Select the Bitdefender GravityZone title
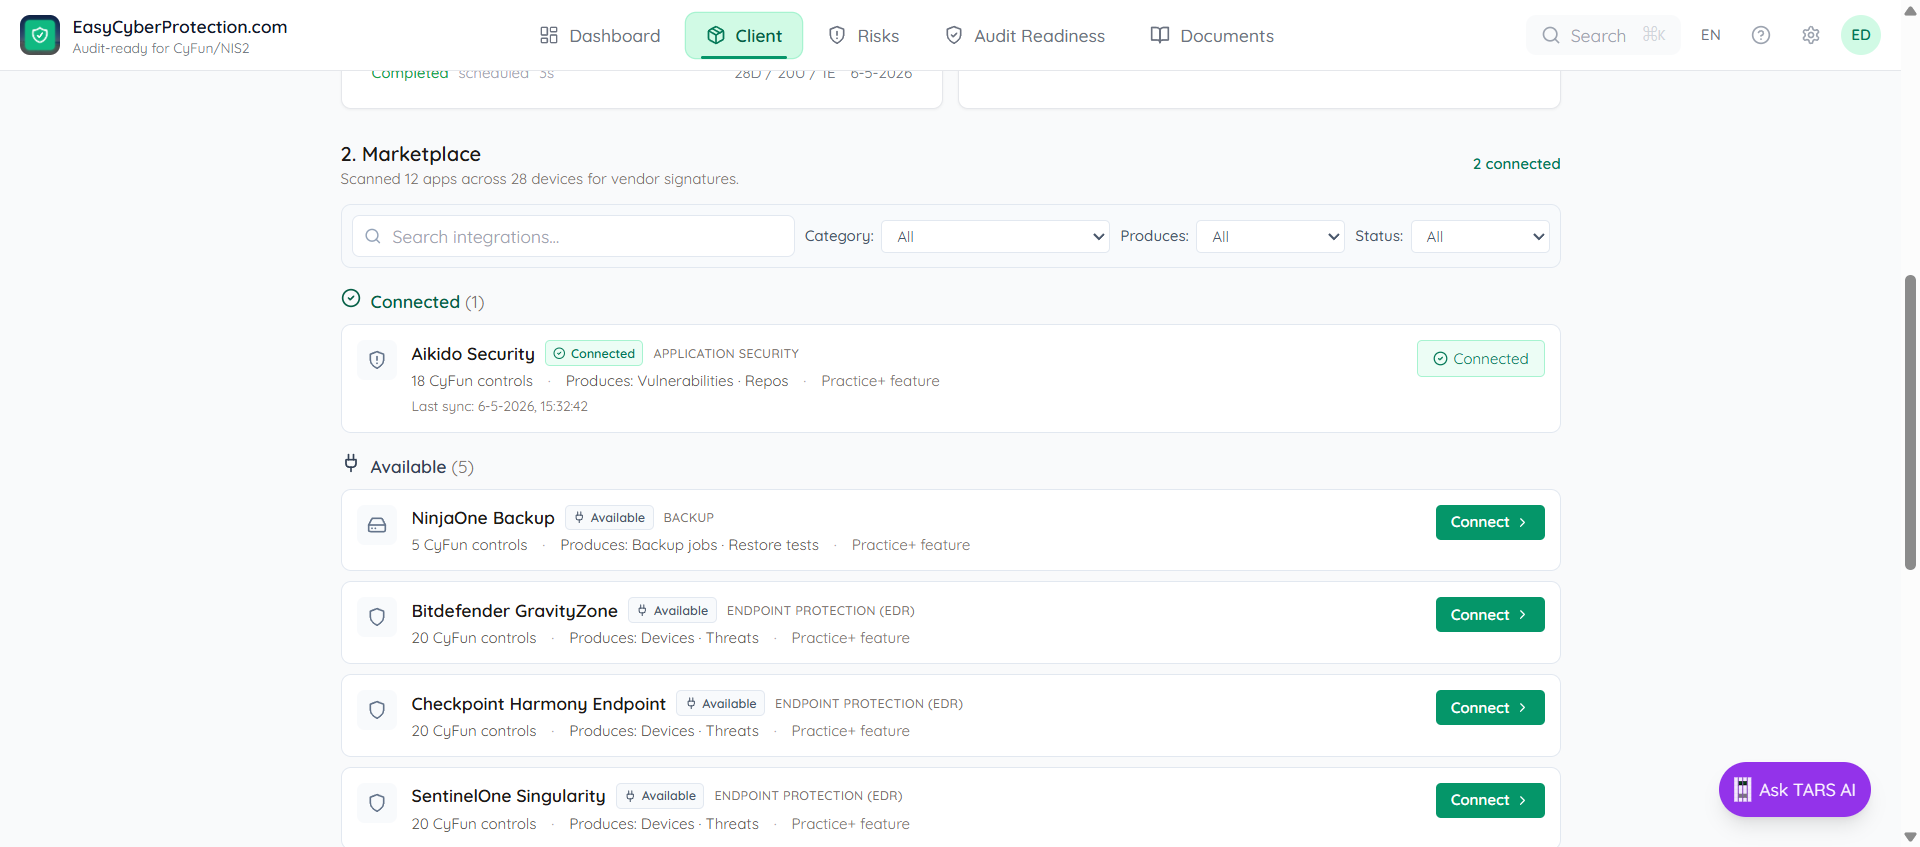This screenshot has height=847, width=1920. pos(515,611)
